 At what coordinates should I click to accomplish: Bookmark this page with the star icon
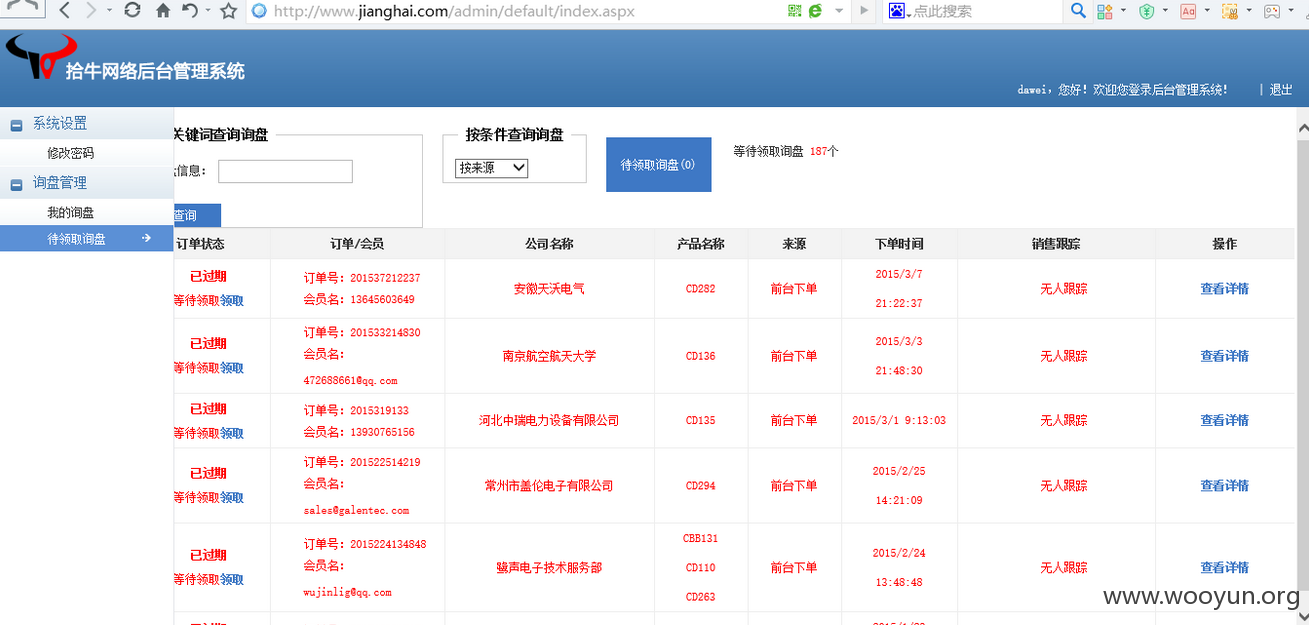click(x=228, y=11)
